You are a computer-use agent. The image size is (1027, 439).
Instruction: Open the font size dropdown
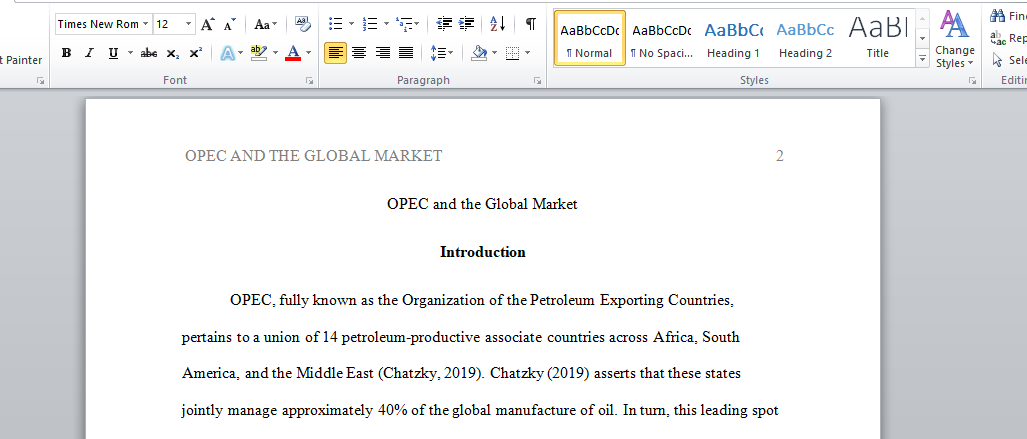[189, 24]
